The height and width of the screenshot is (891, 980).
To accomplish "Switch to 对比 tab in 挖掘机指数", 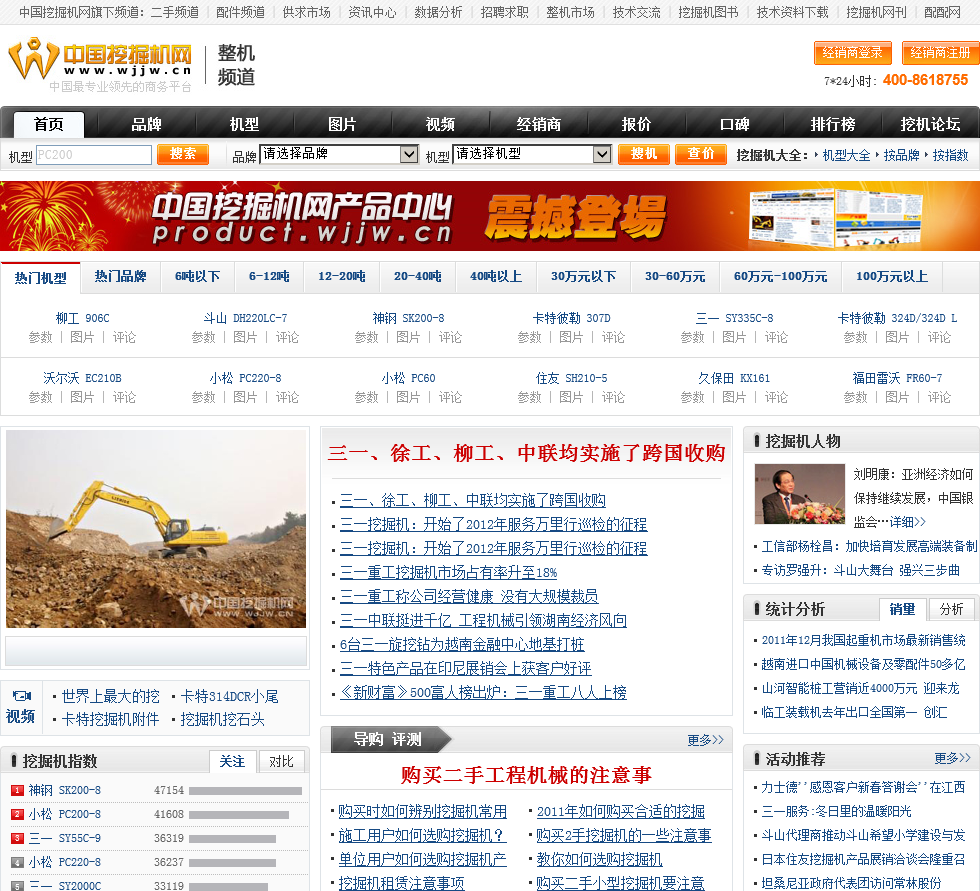I will pos(281,761).
